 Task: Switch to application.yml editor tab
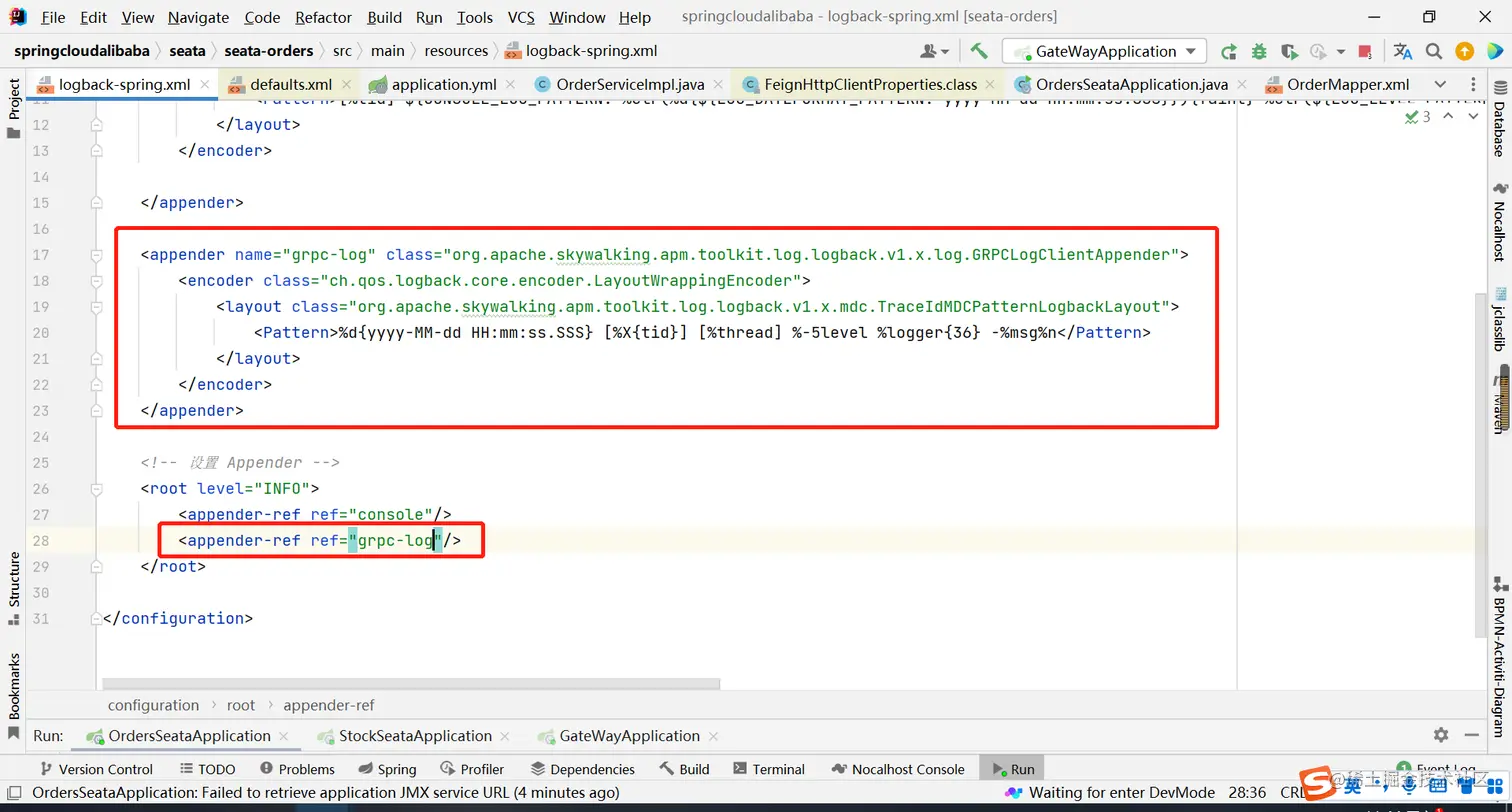tap(443, 84)
